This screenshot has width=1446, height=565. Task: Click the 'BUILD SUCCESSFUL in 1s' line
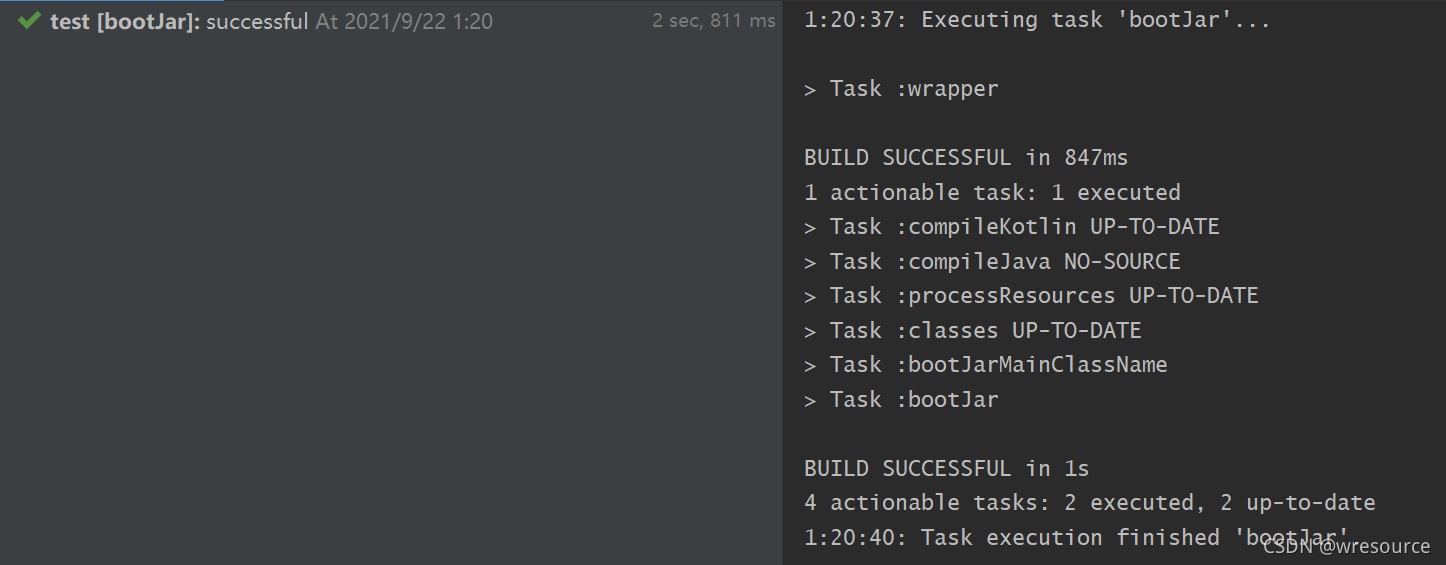point(946,468)
